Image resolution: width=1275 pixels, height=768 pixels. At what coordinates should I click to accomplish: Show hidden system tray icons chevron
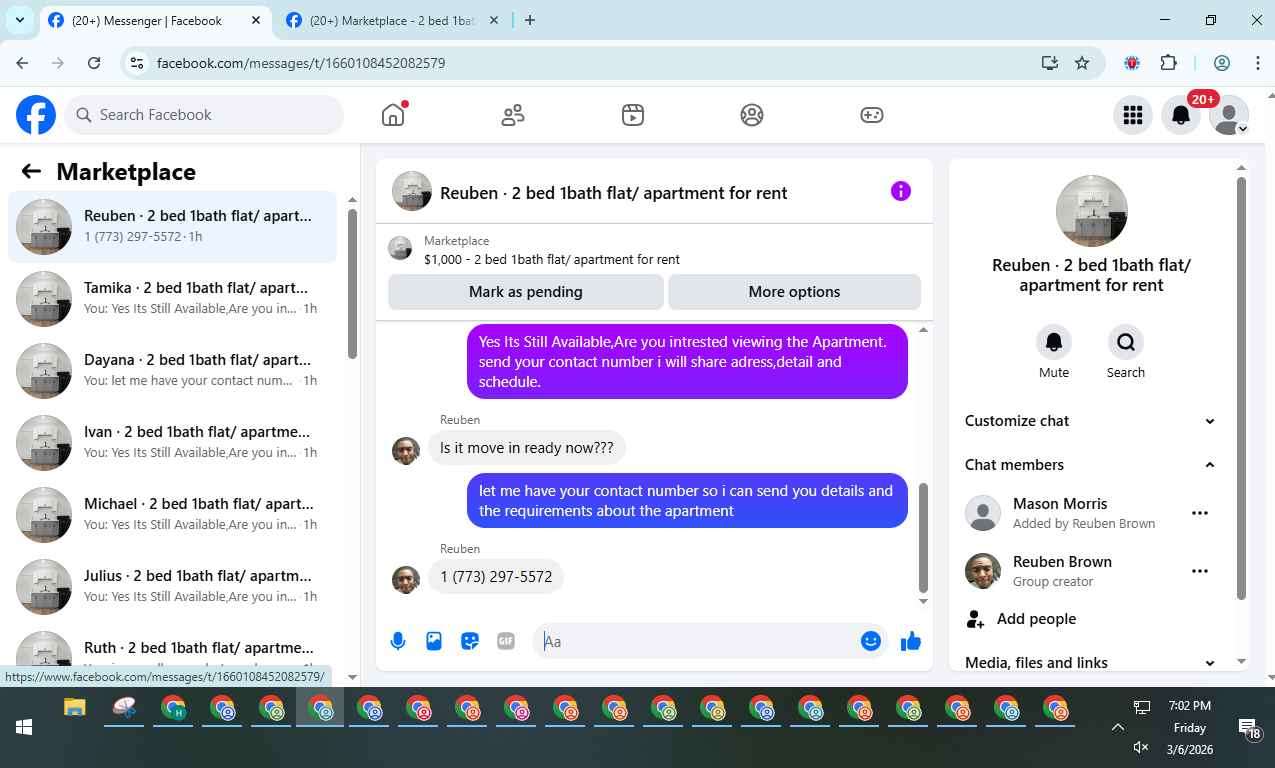click(1118, 727)
